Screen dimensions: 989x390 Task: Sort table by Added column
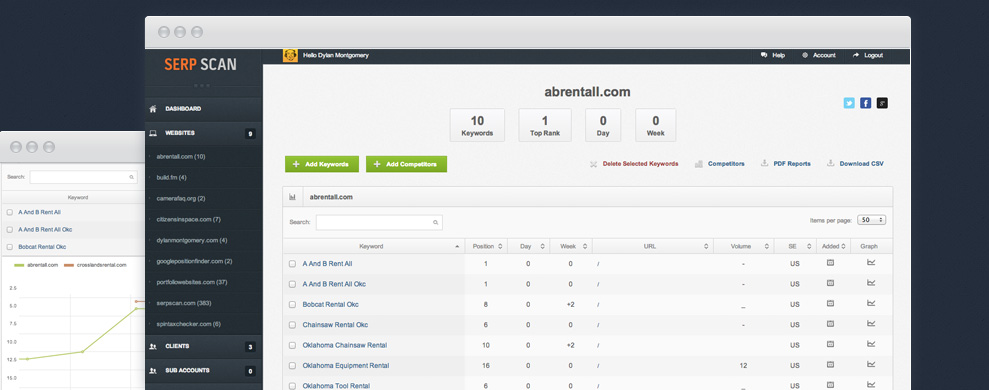833,246
